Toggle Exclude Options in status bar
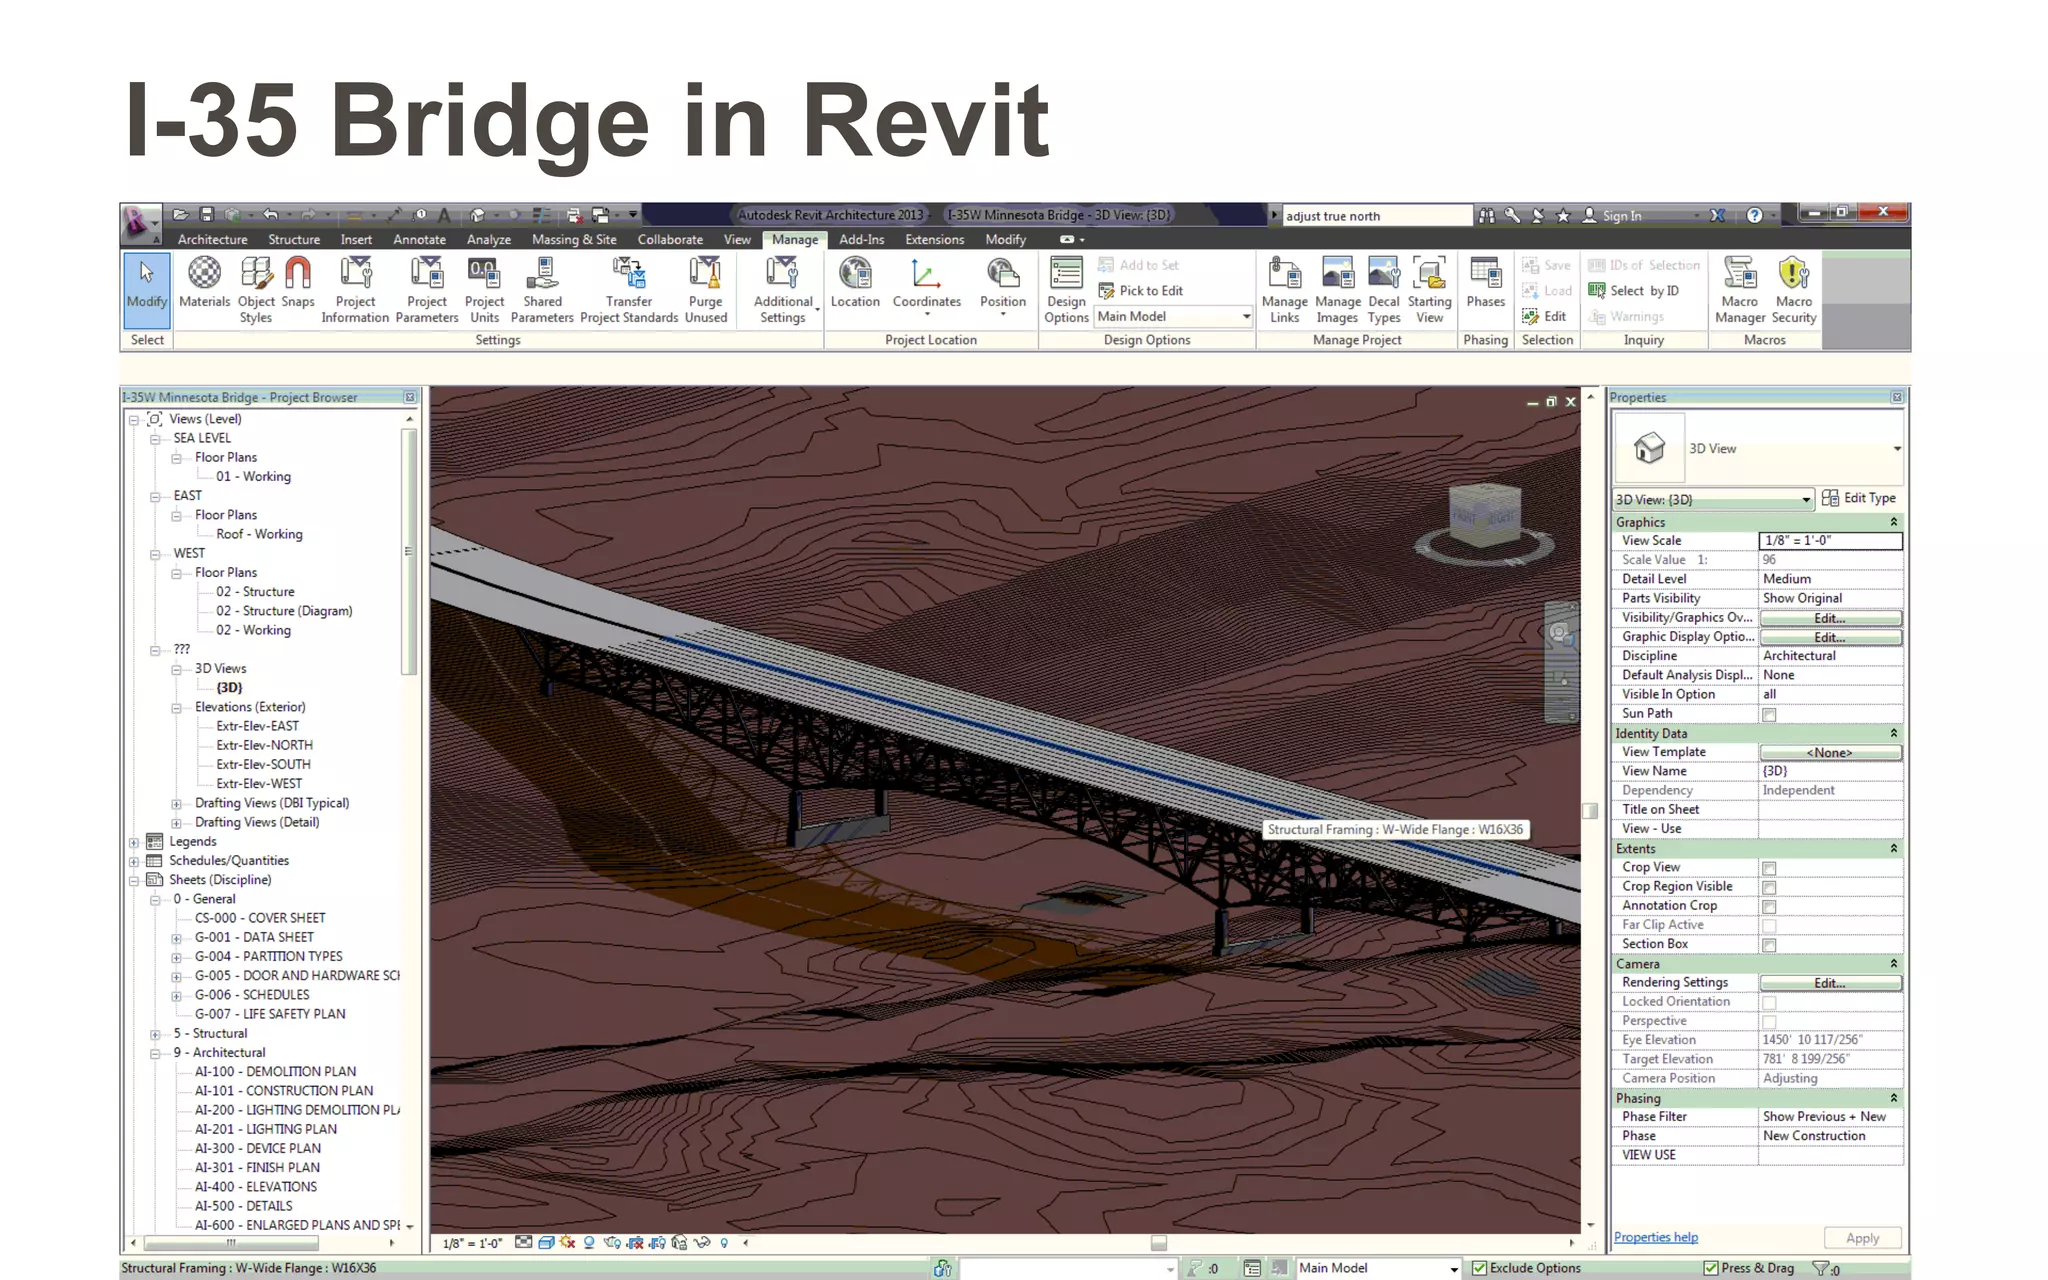The width and height of the screenshot is (2048, 1280). pyautogui.click(x=1480, y=1268)
